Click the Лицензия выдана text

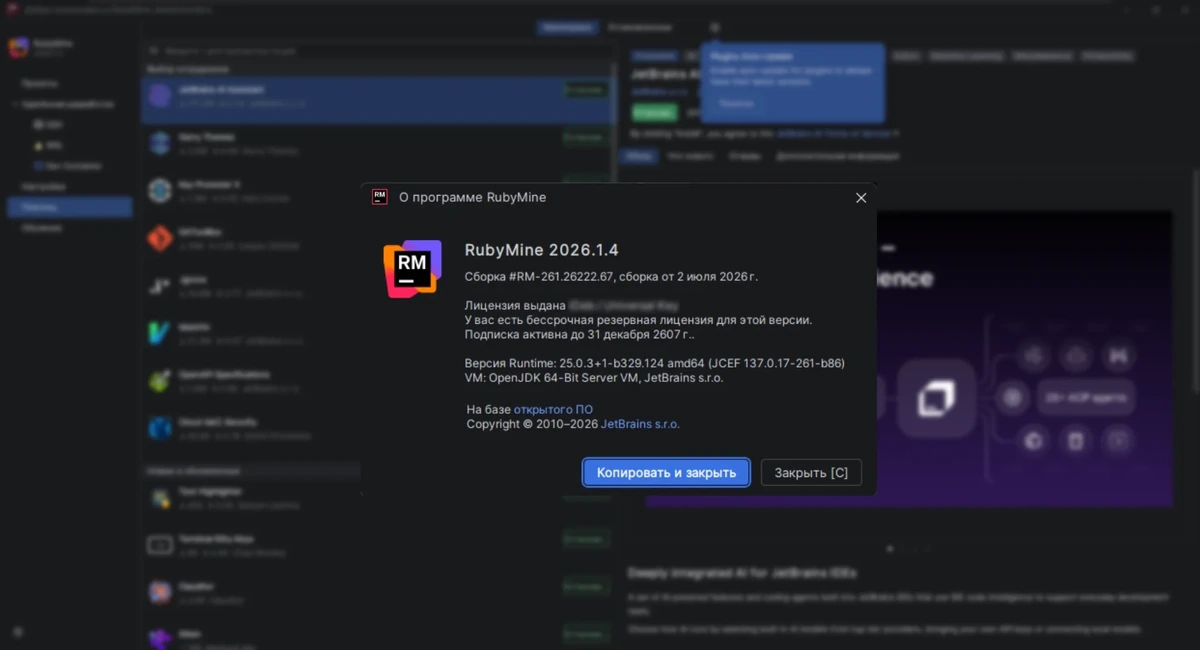[515, 305]
